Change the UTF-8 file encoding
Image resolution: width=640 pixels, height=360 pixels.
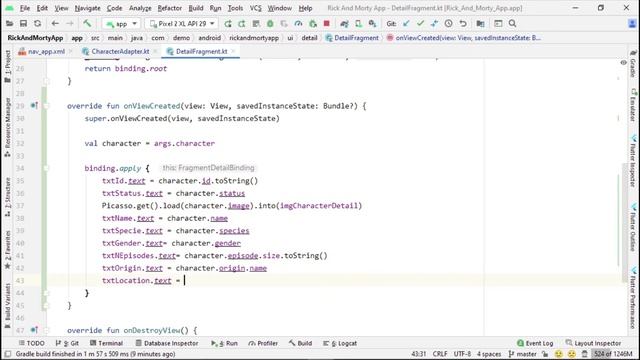click(x=462, y=354)
